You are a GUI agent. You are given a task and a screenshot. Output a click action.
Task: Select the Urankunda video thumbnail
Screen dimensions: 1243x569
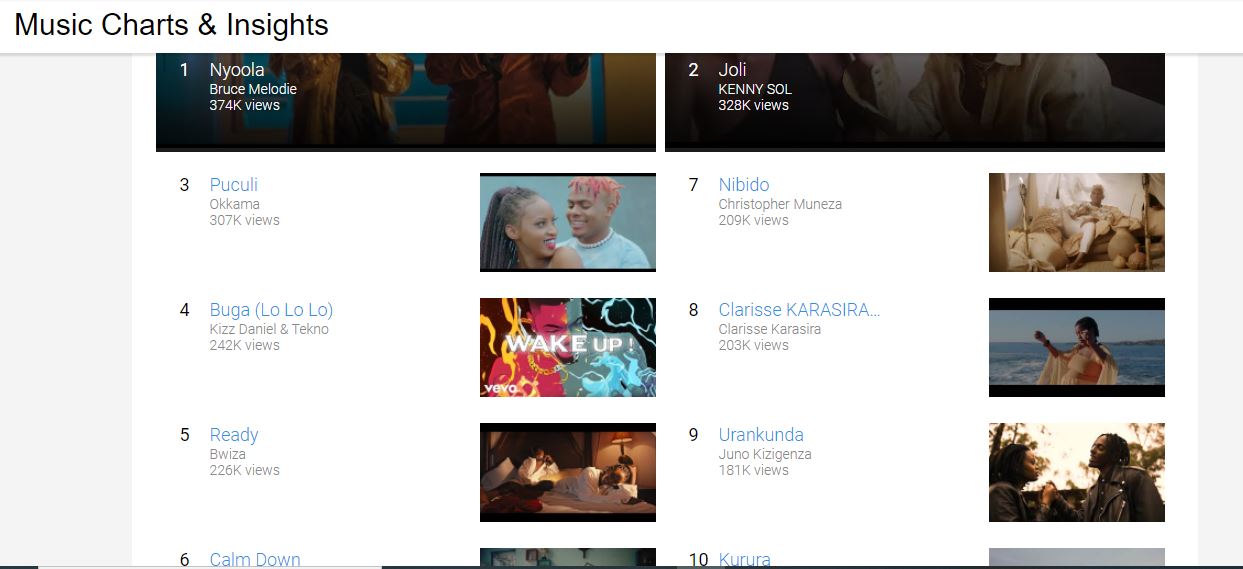click(1077, 472)
